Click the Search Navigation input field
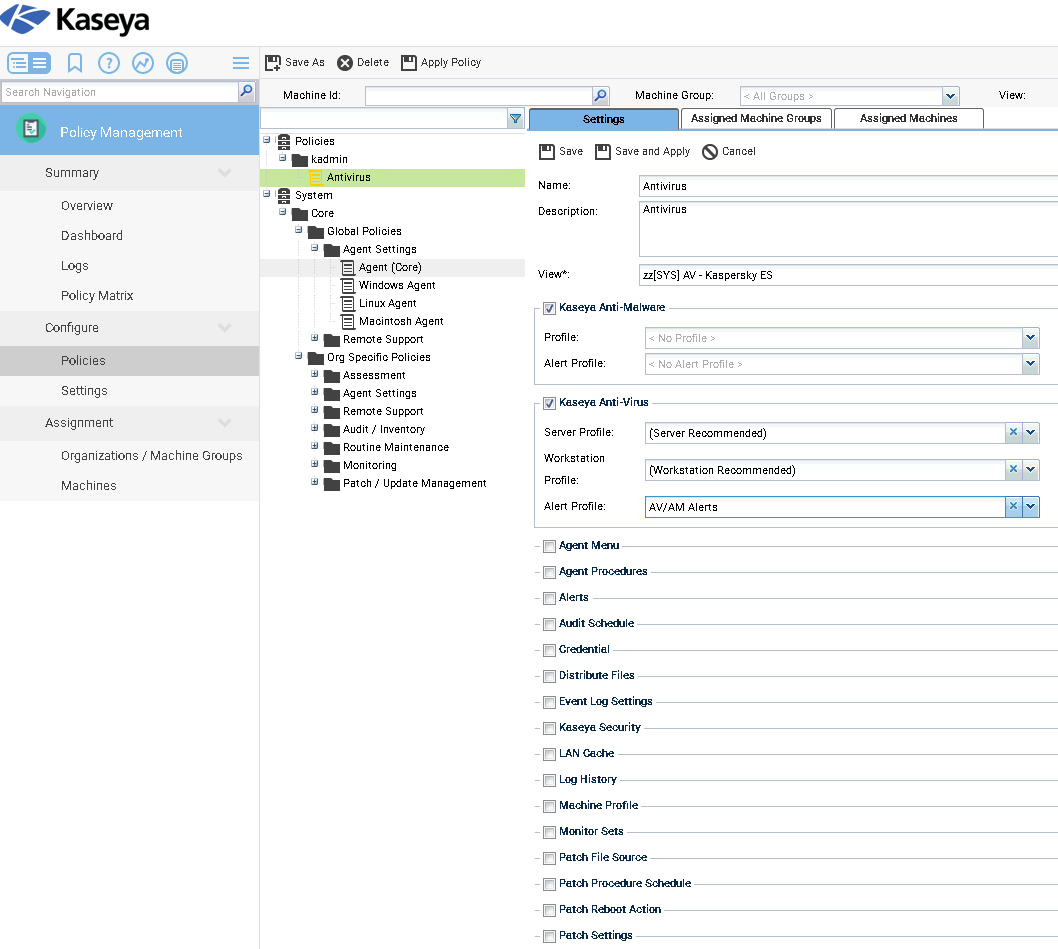Viewport: 1058px width, 949px height. 119,92
